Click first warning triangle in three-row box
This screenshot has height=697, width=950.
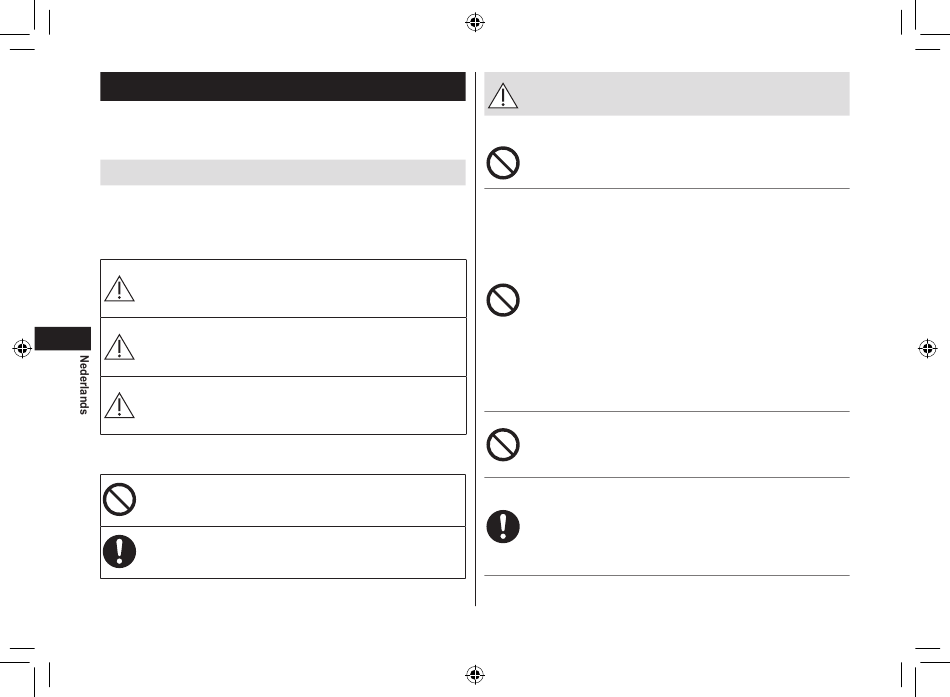[119, 288]
